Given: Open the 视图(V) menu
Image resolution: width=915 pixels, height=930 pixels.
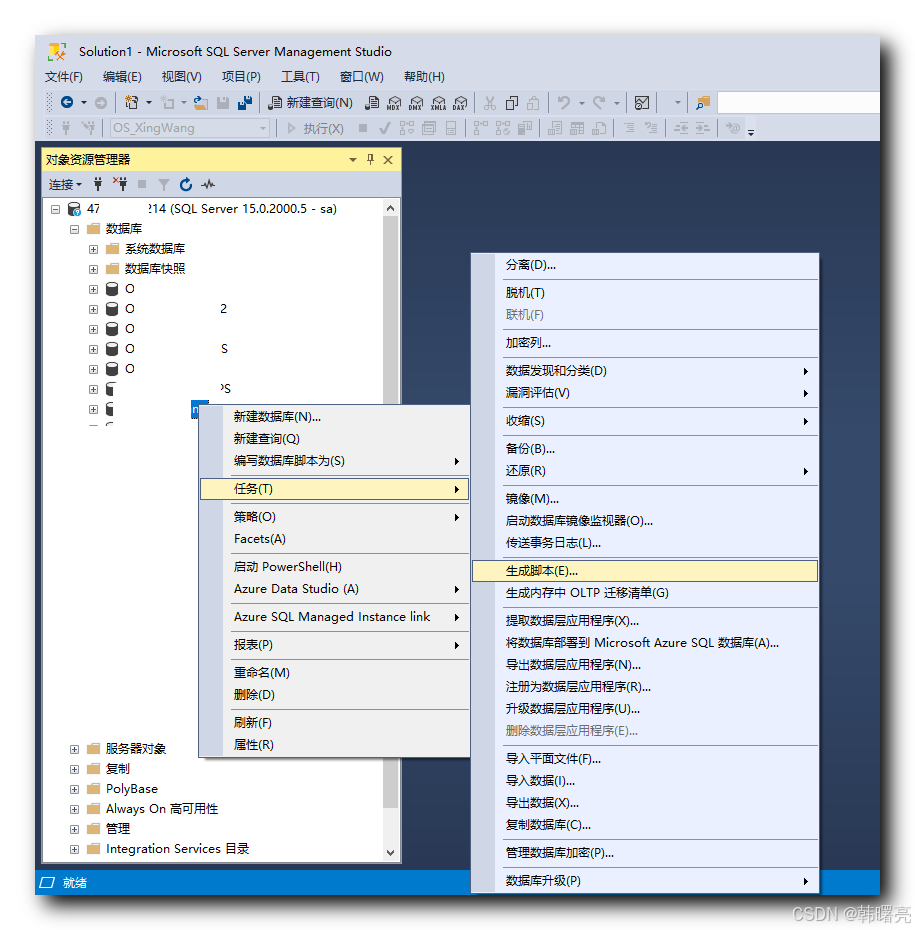Looking at the screenshot, I should [x=181, y=77].
